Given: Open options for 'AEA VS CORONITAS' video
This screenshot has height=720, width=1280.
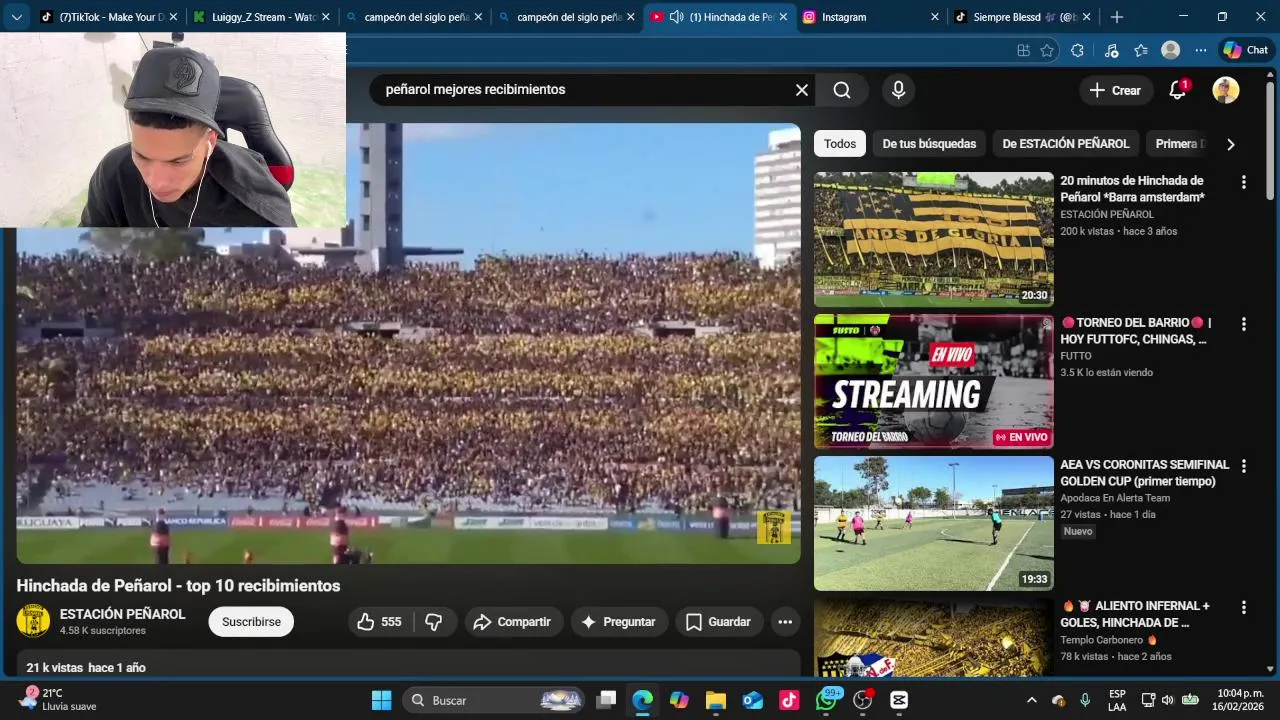Looking at the screenshot, I should tap(1244, 466).
